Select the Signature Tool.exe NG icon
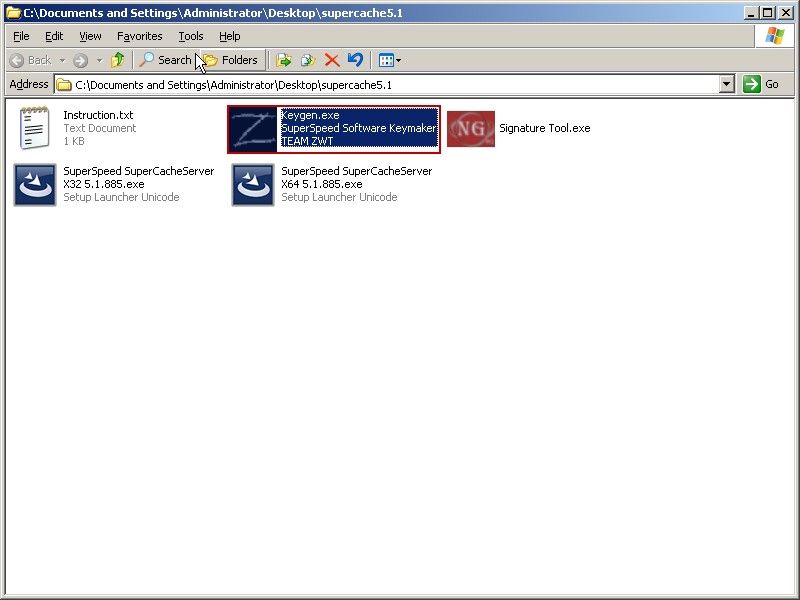Image resolution: width=800 pixels, height=600 pixels. 471,129
